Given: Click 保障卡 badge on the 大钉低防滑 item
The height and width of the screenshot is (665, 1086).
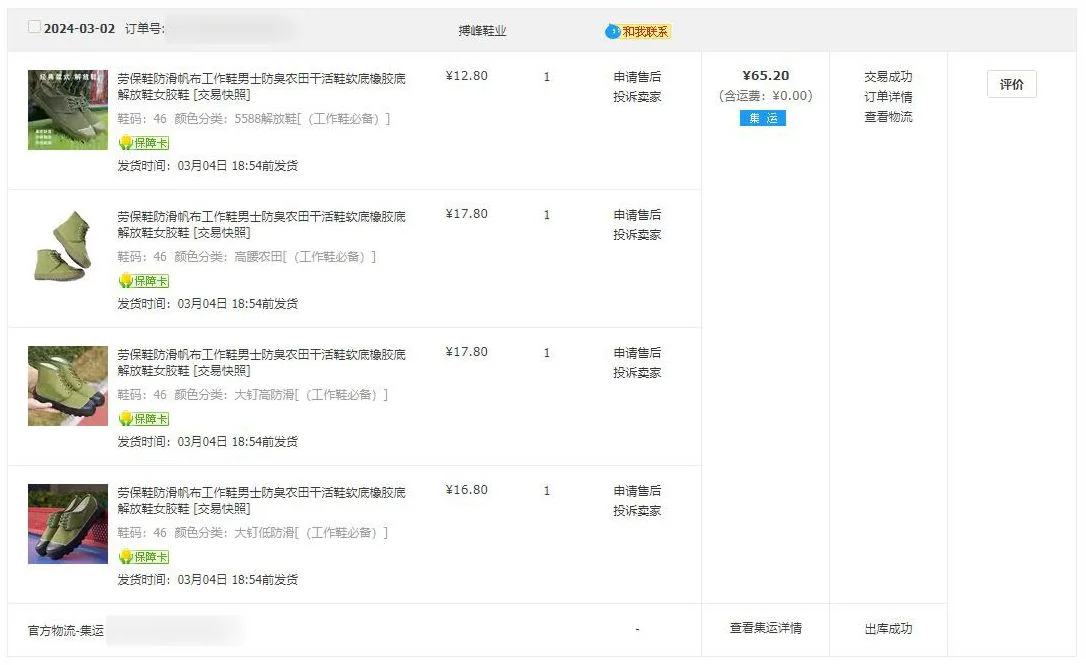Looking at the screenshot, I should (x=144, y=557).
